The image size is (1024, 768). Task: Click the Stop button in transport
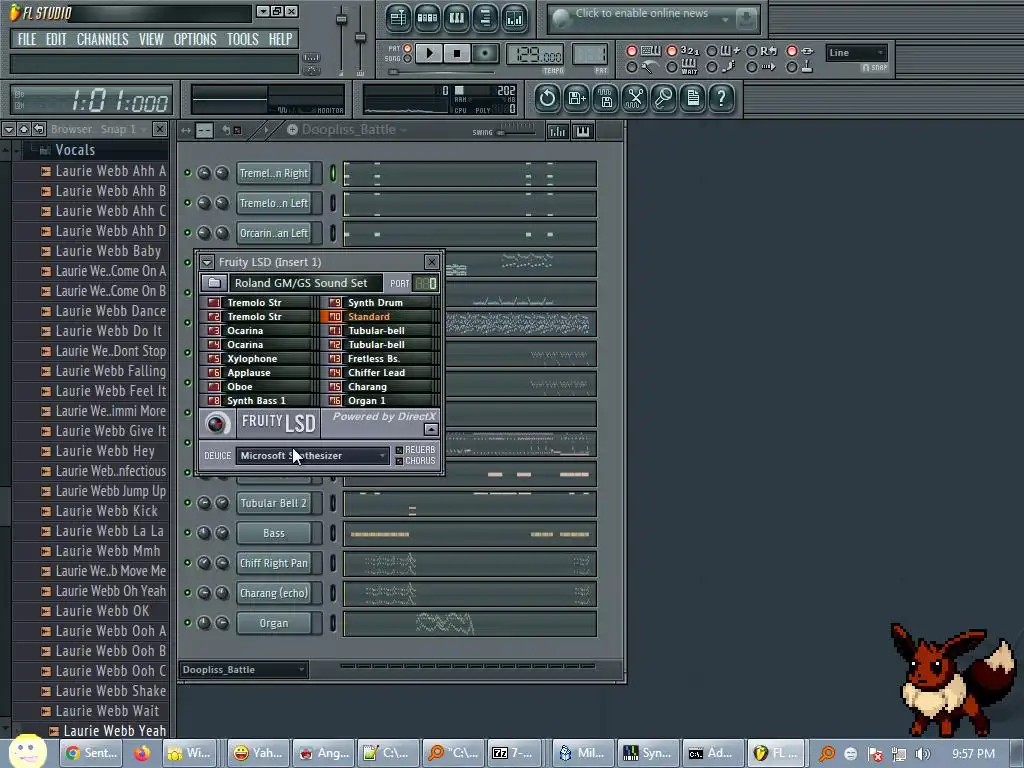tap(456, 54)
